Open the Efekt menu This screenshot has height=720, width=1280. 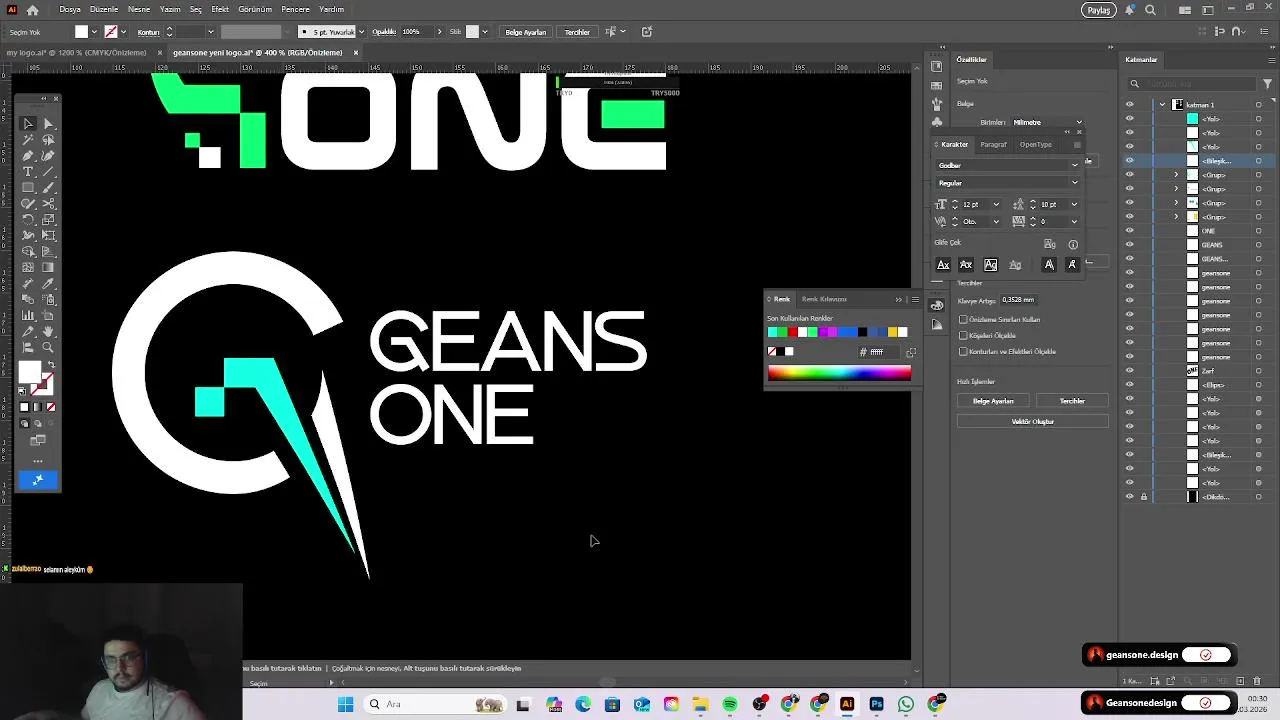[x=220, y=10]
